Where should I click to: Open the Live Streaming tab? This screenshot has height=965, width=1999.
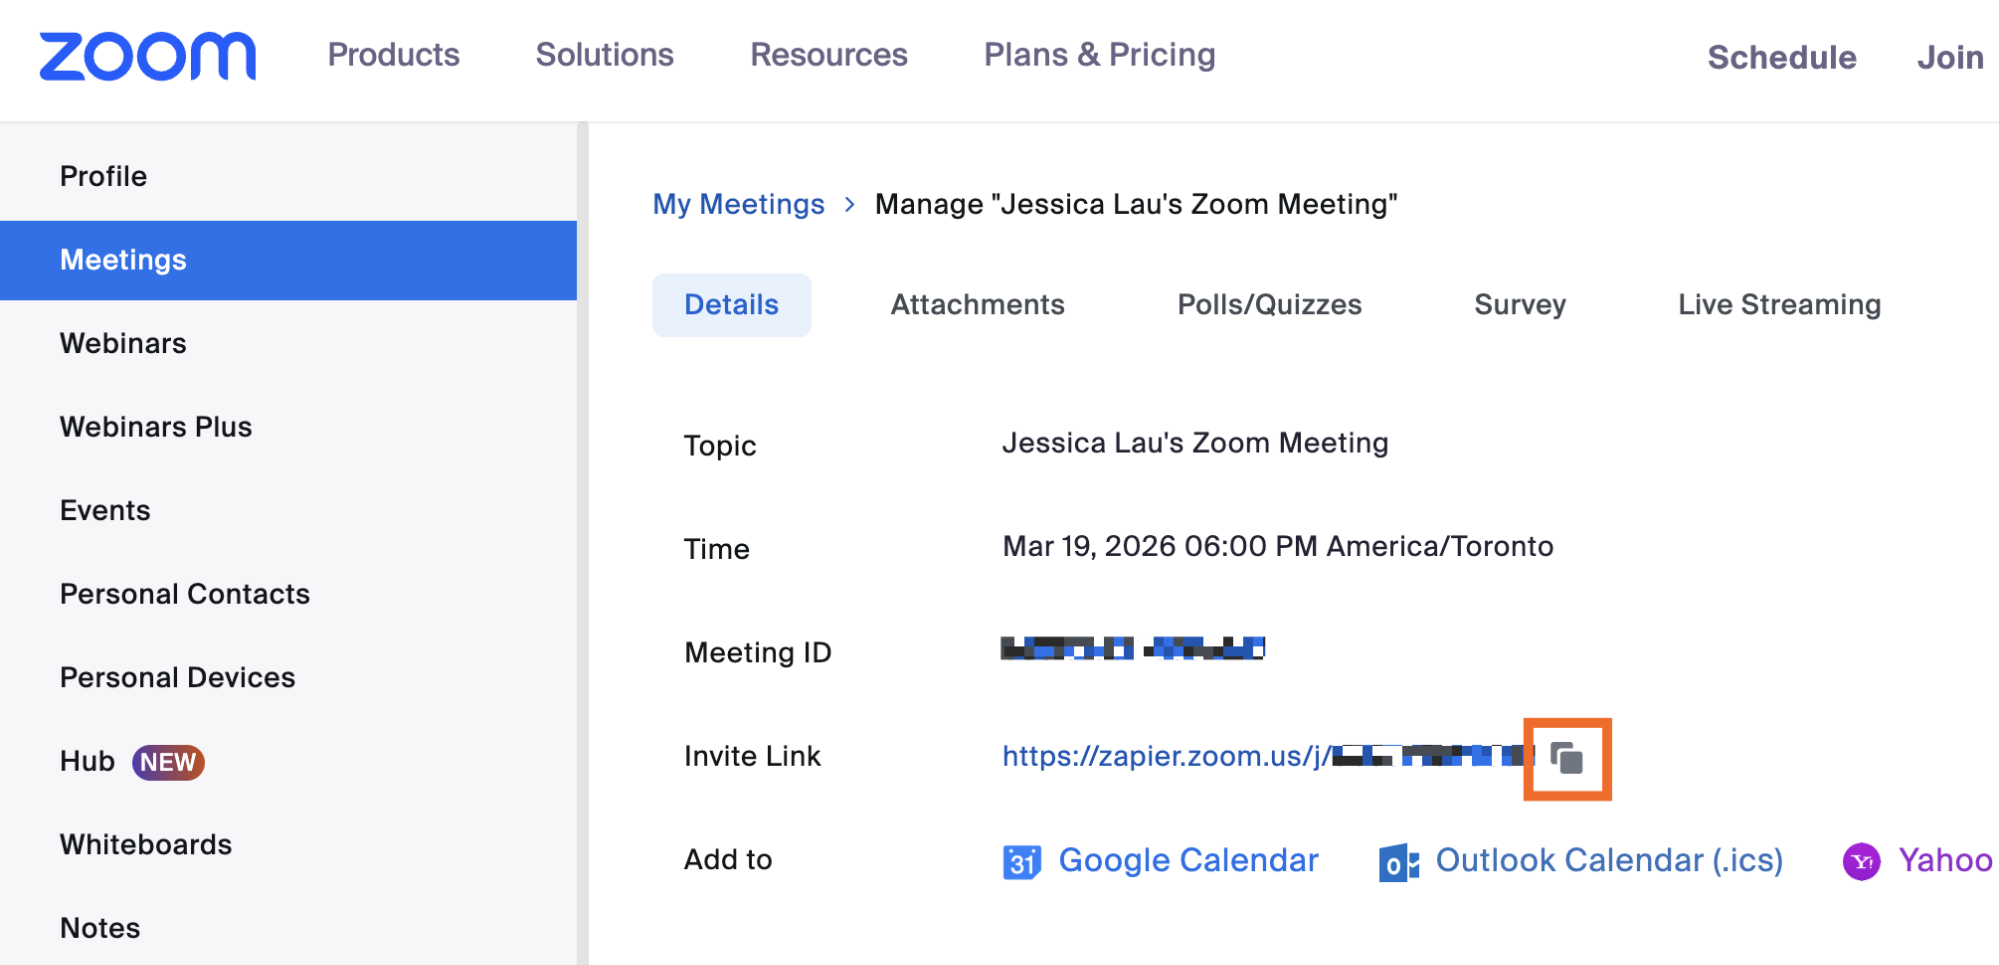(1778, 304)
